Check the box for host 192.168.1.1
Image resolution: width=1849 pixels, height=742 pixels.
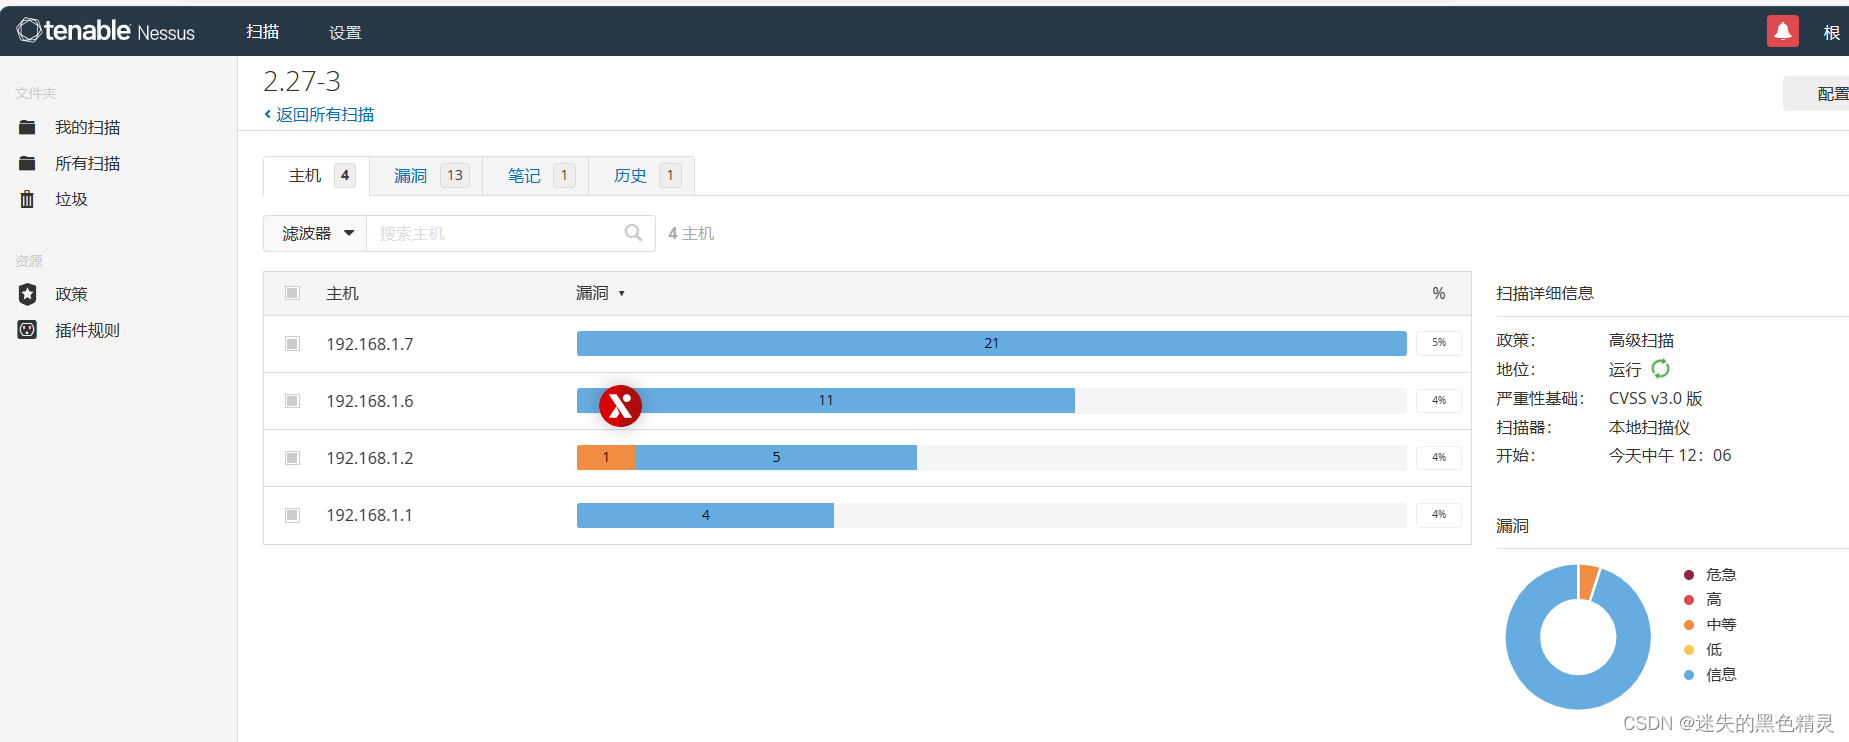[292, 515]
